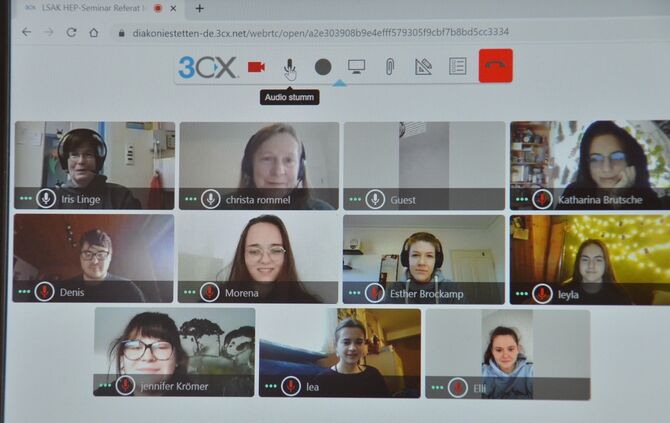Image resolution: width=670 pixels, height=423 pixels.
Task: Open the poll list icon in toolbar
Action: click(457, 67)
